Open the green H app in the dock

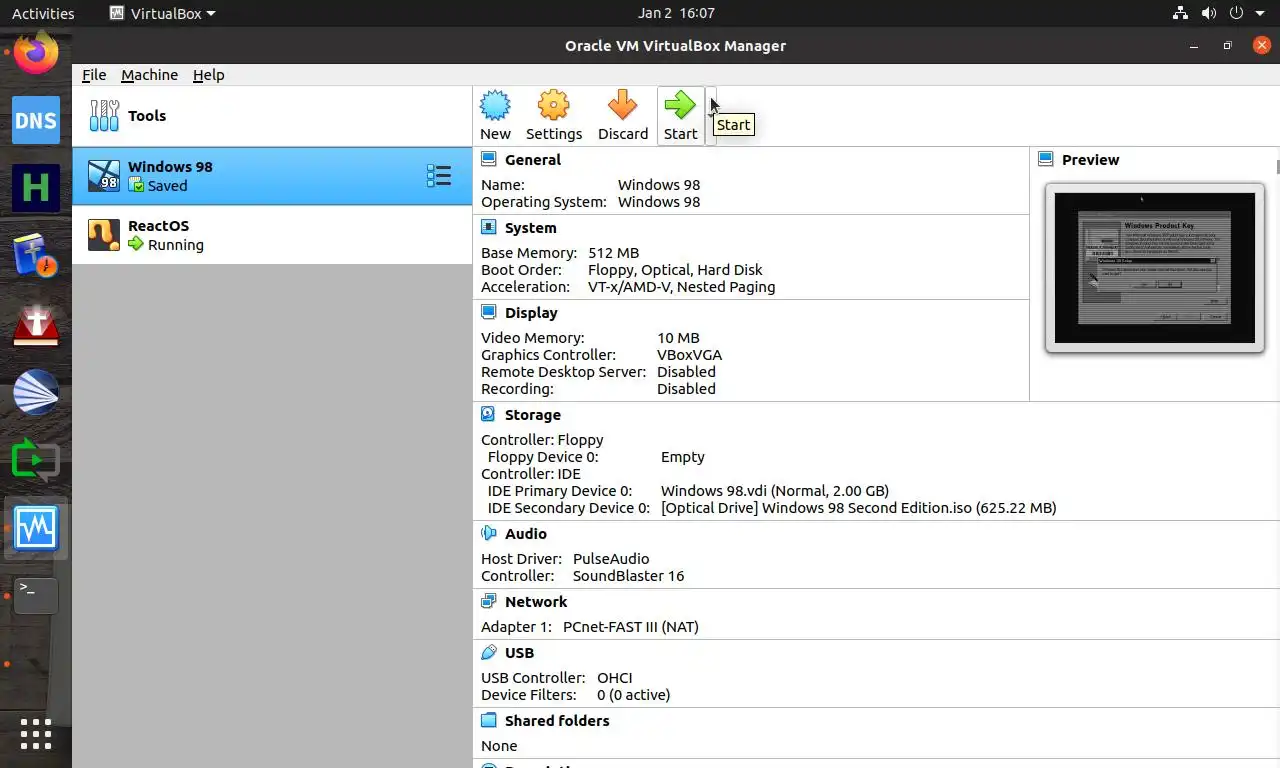[36, 188]
